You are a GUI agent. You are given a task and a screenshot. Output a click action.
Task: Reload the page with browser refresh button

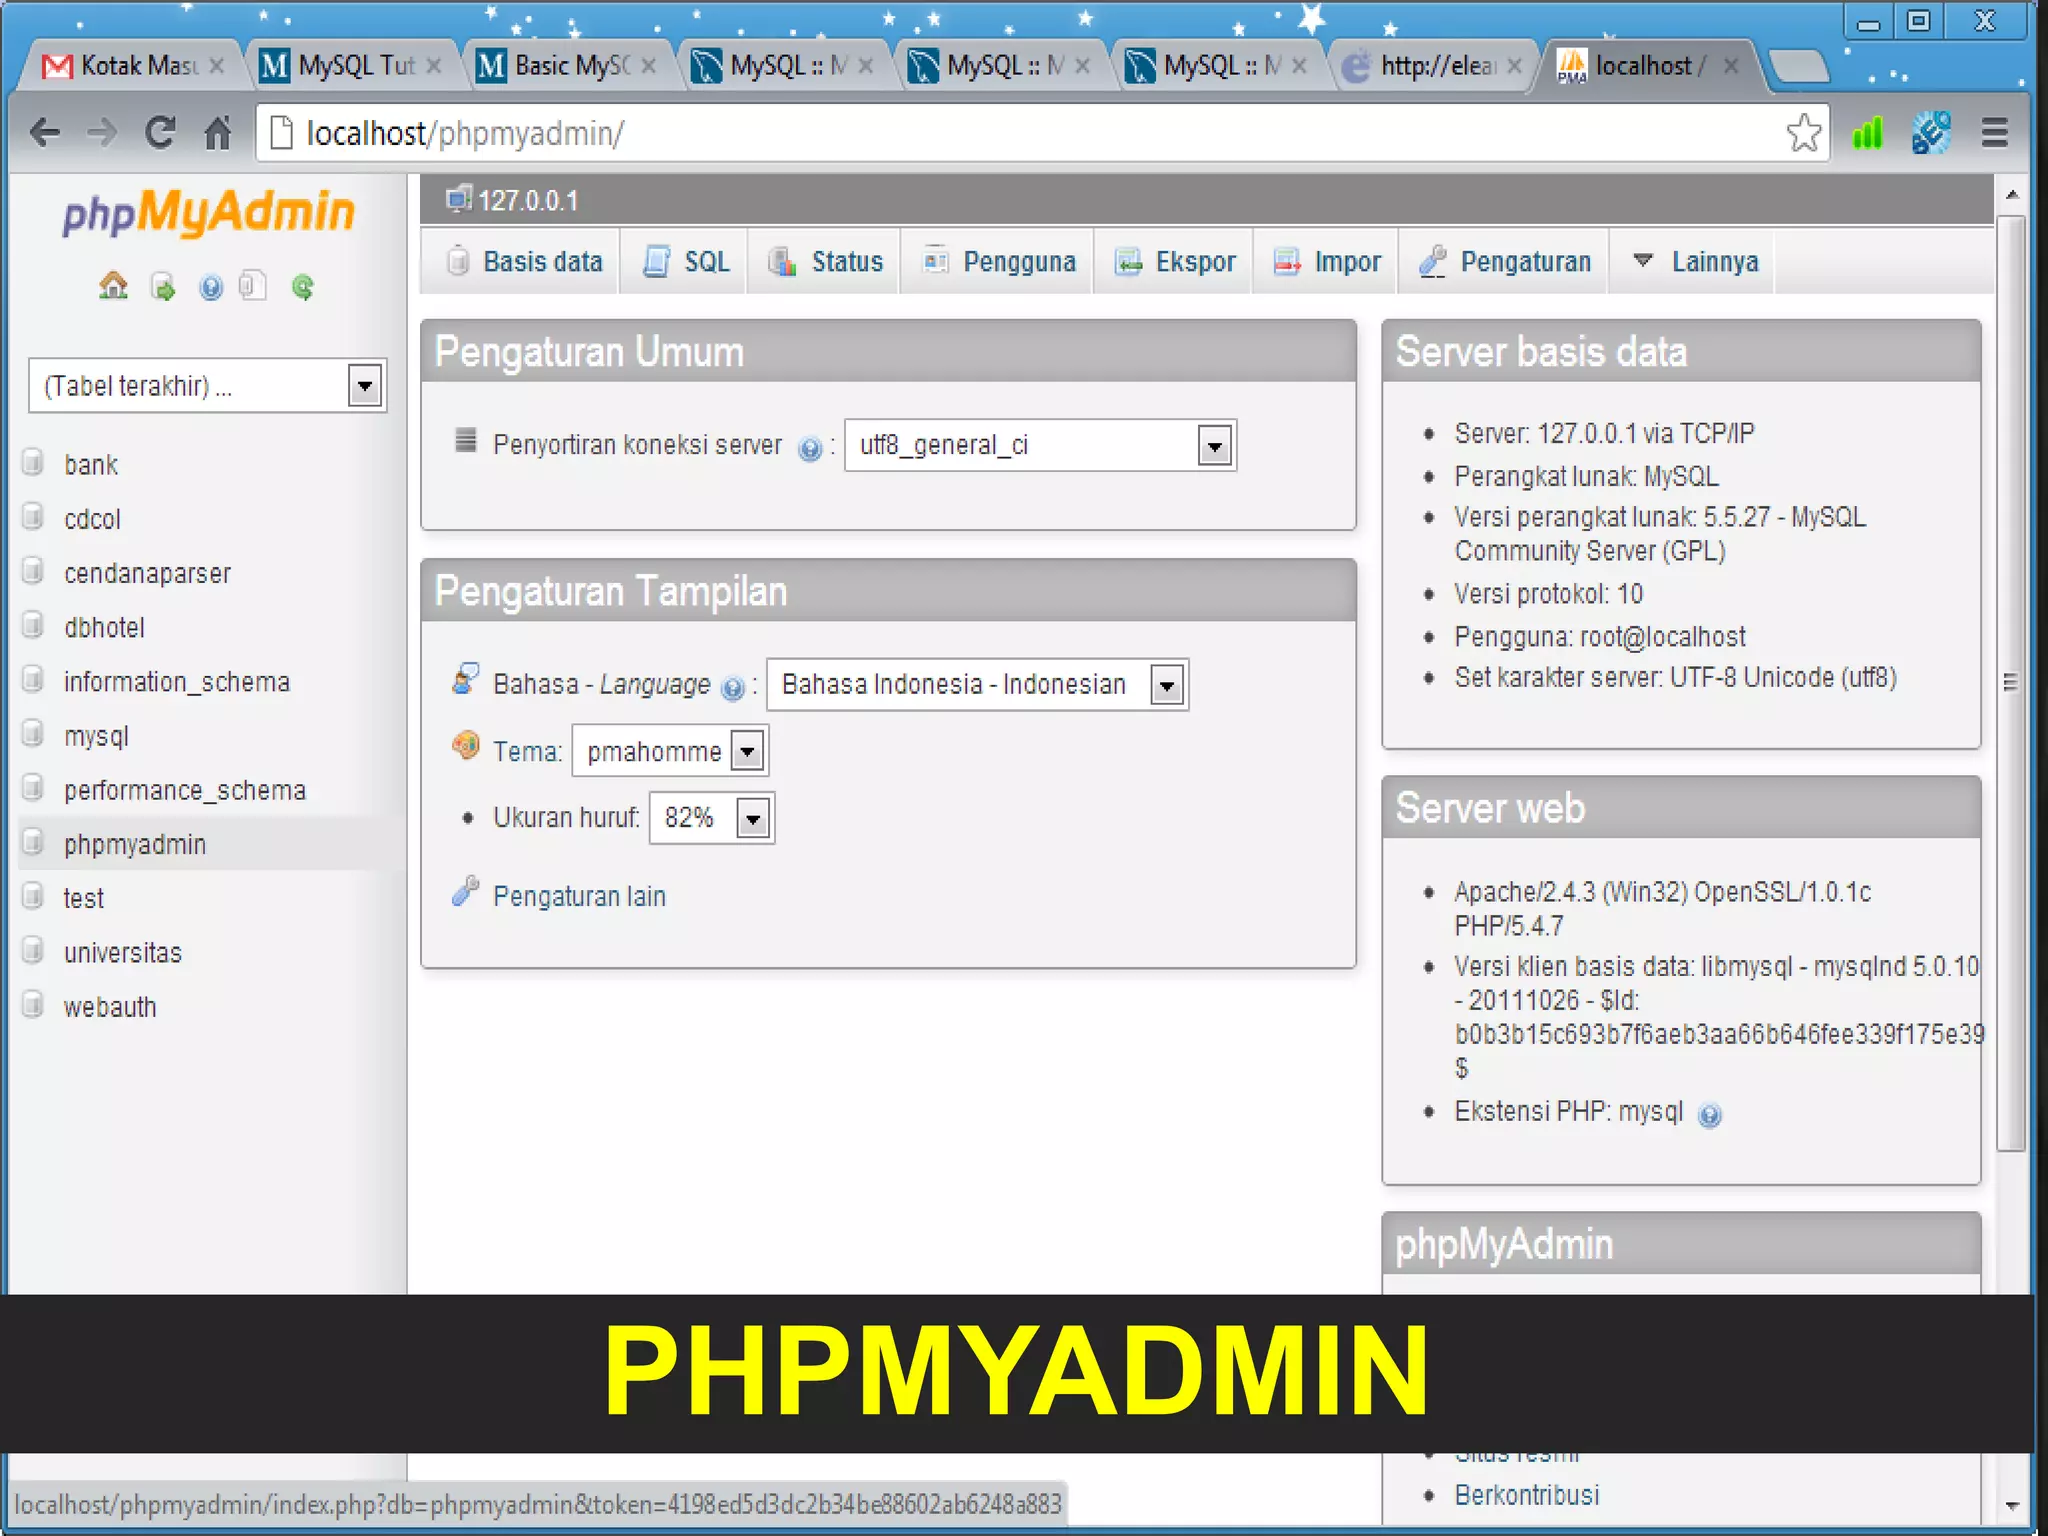coord(160,132)
